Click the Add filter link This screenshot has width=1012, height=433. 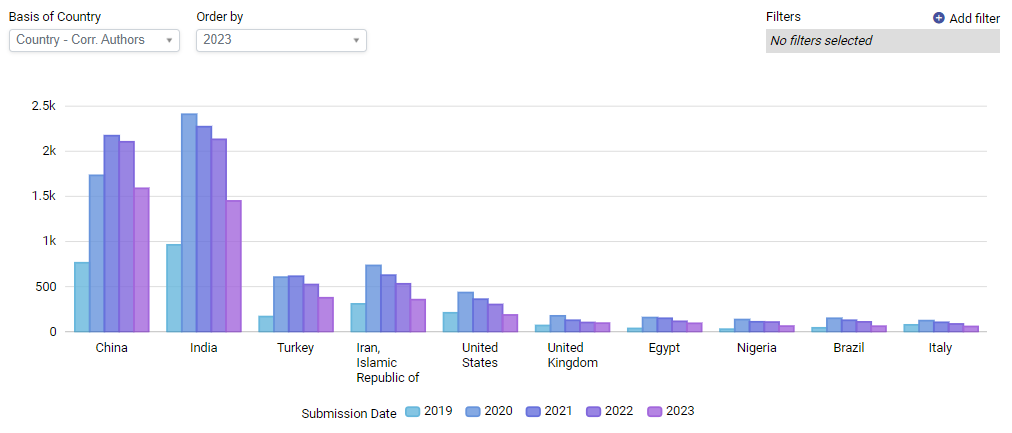point(974,18)
